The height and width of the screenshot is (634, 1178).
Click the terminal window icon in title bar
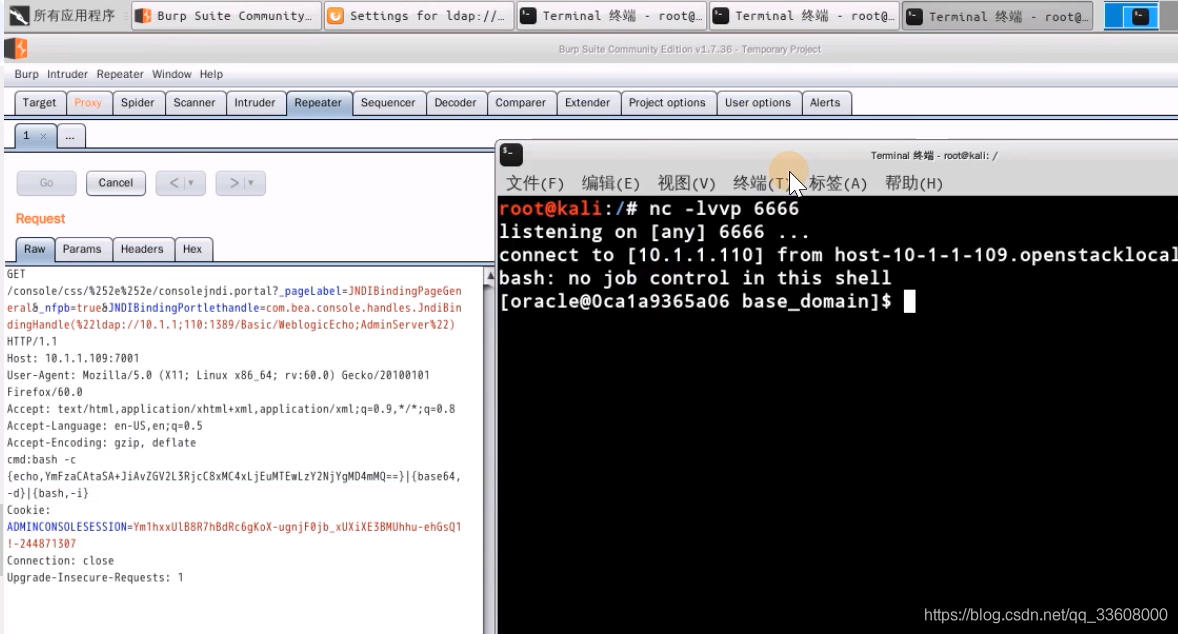(x=511, y=155)
